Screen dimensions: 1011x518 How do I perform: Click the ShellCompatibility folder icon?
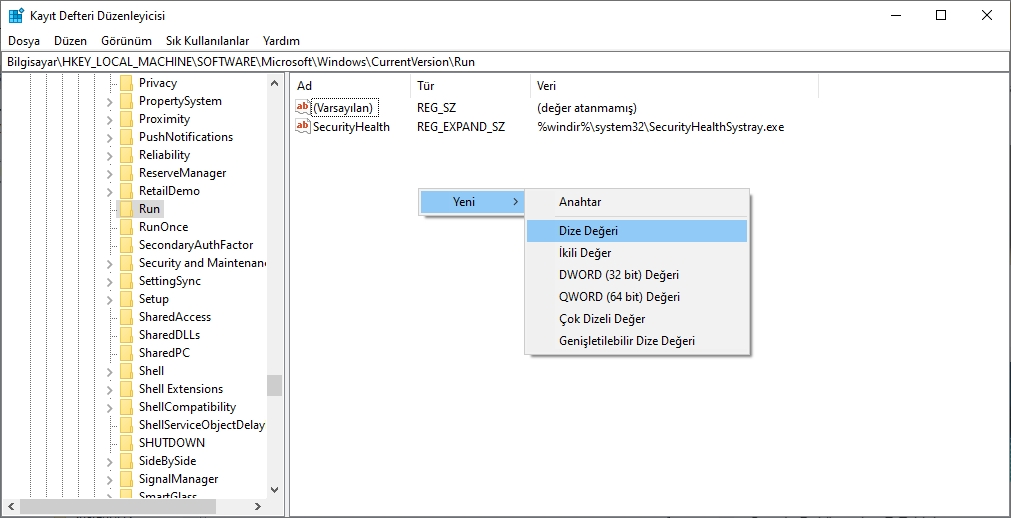coord(126,407)
